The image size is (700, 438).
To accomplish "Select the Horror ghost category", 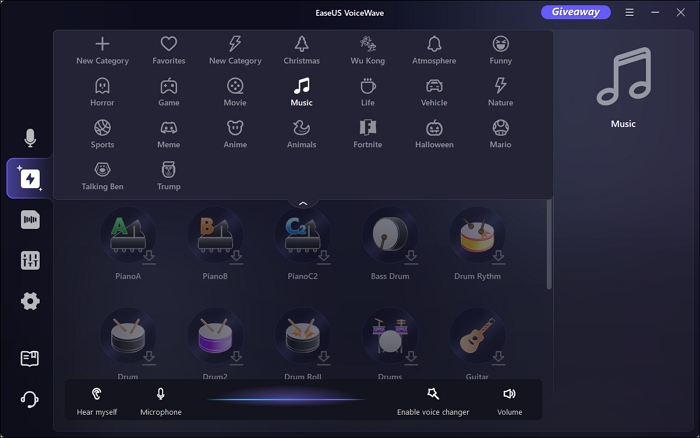I will [x=102, y=91].
